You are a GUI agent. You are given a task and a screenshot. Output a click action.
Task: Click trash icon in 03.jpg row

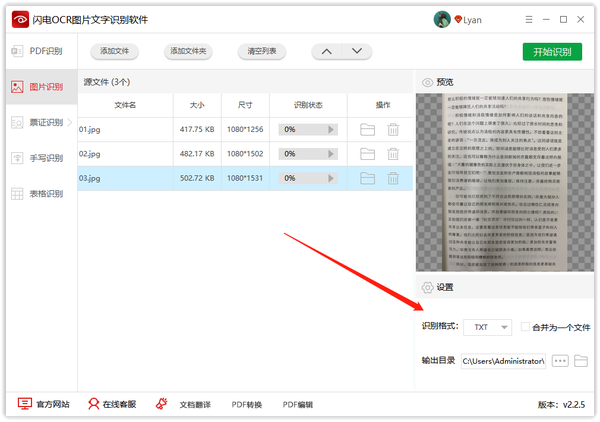393,178
